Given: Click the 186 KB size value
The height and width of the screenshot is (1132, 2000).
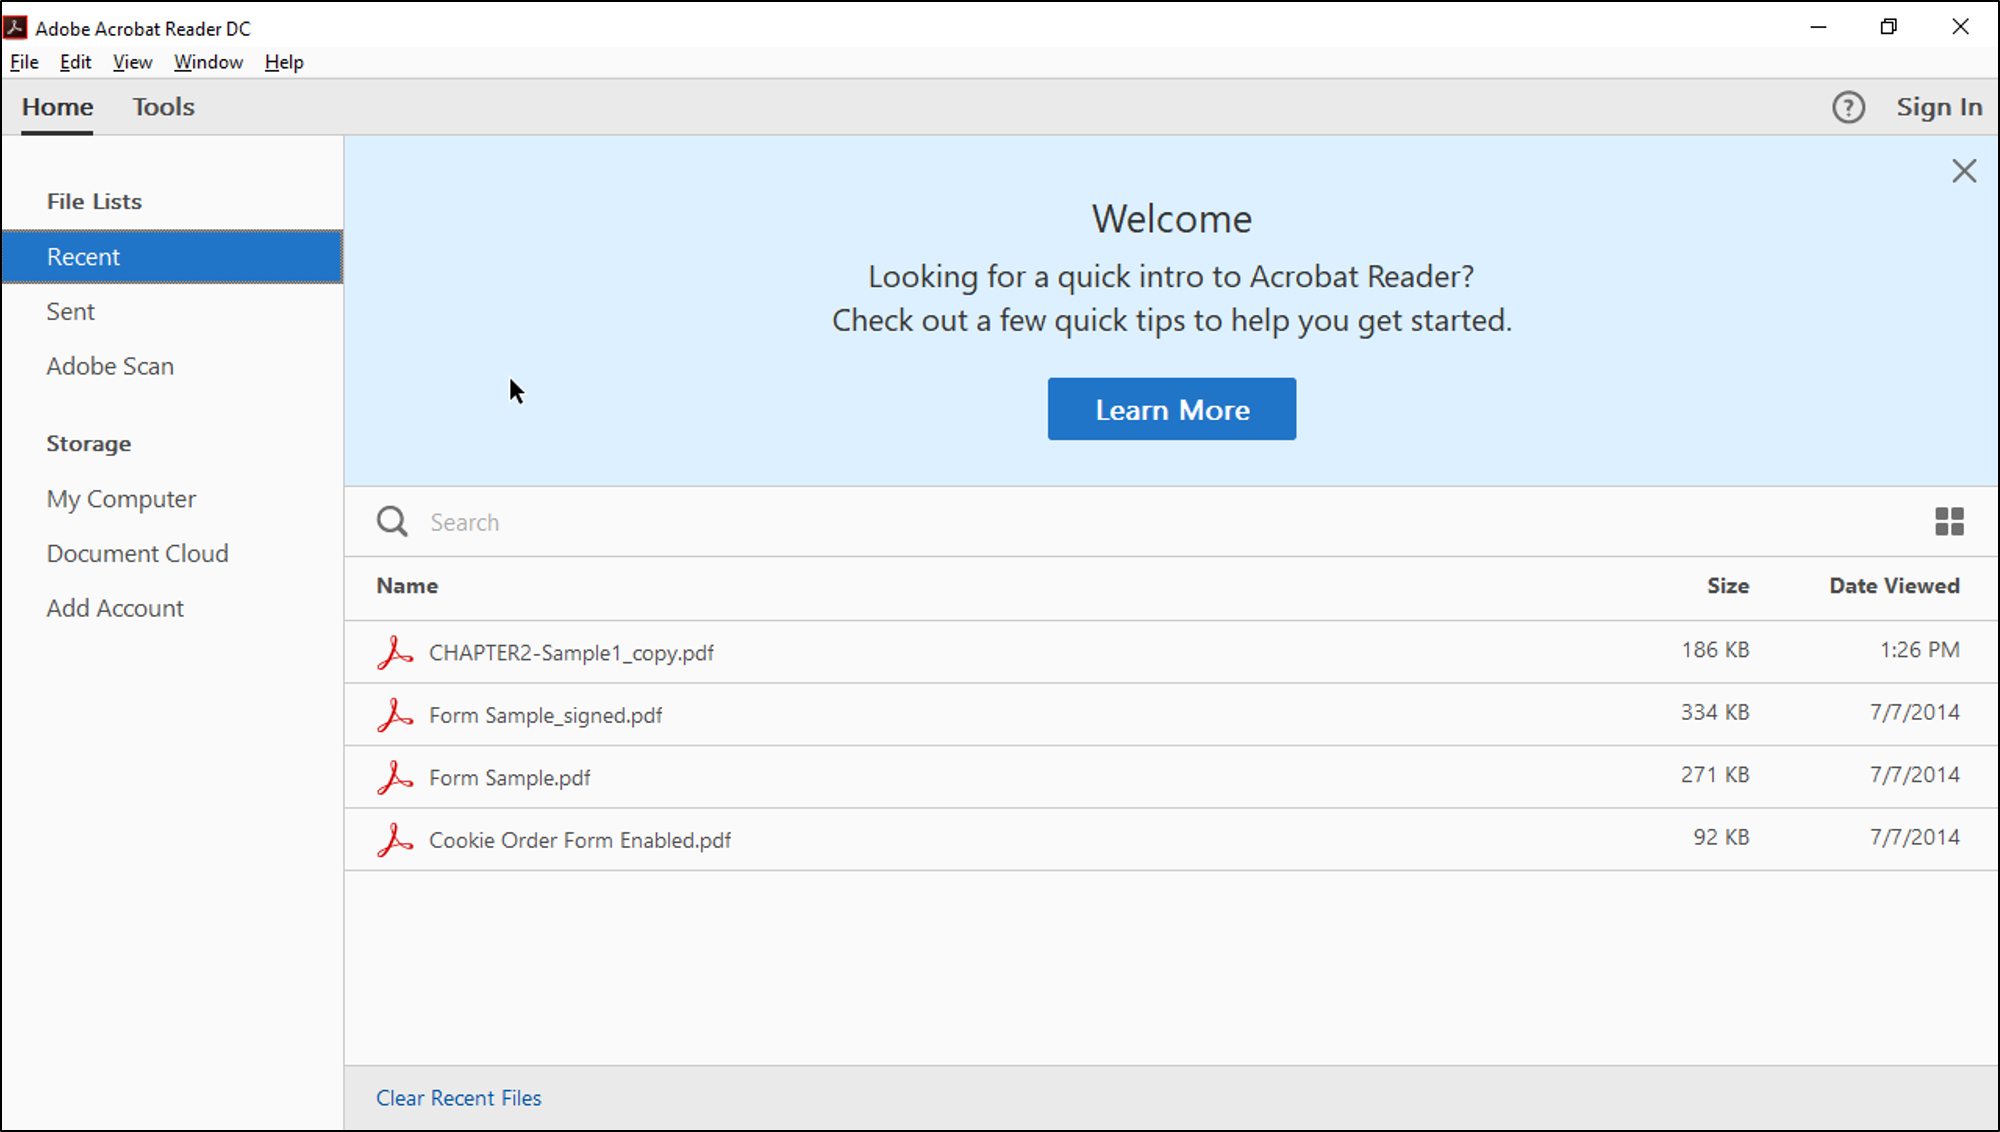Looking at the screenshot, I should click(x=1715, y=650).
